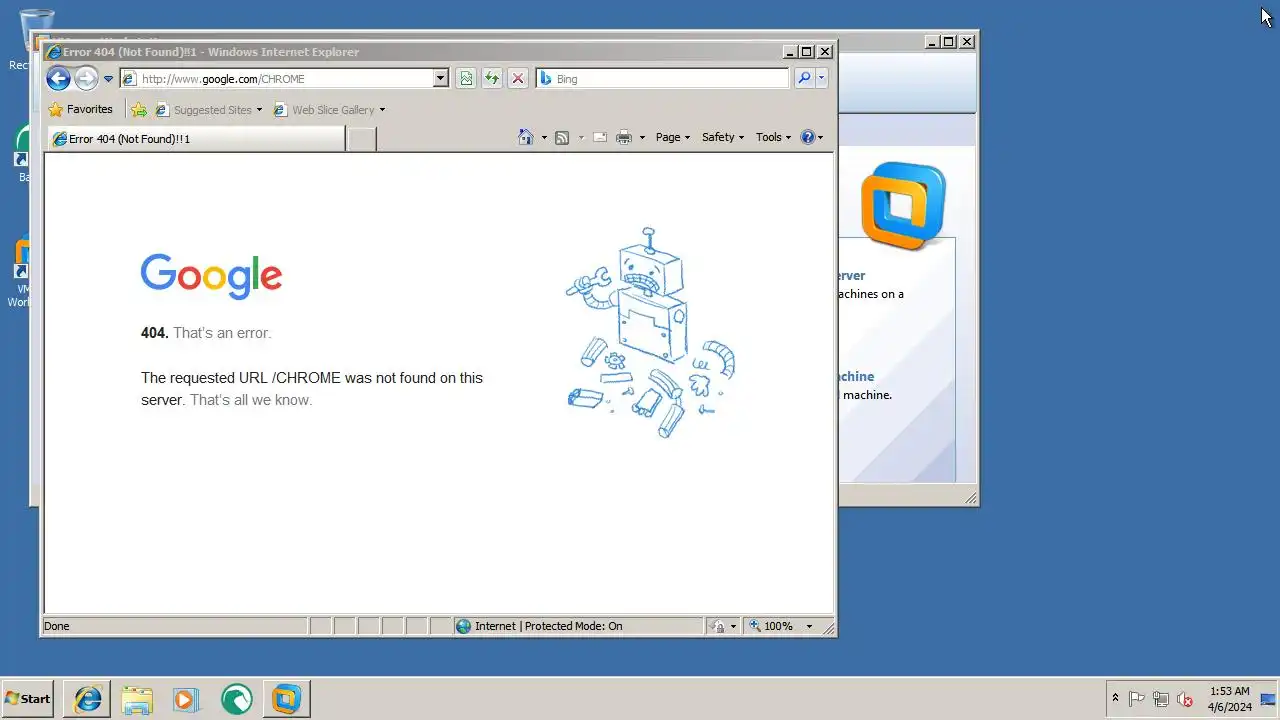
Task: Click the Help question mark icon
Action: click(x=808, y=137)
